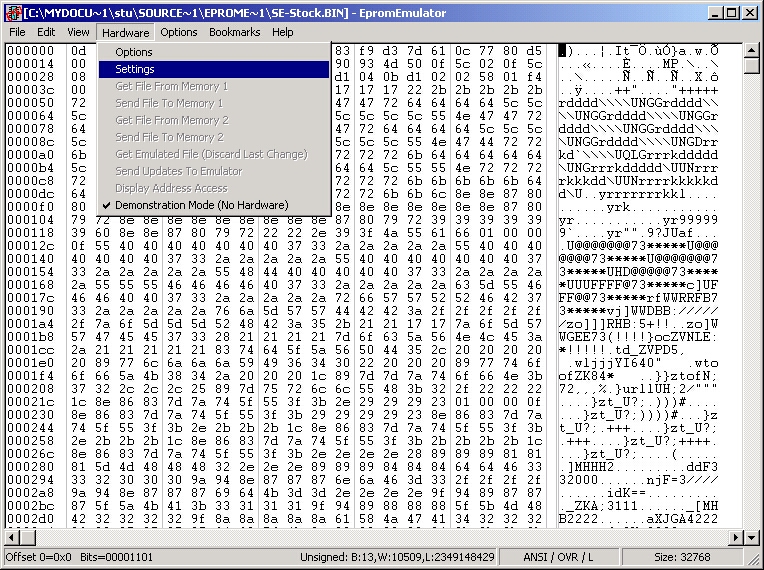Screen dimensions: 764x570
Task: Click horizontal scrollbar left arrow
Action: (12, 538)
